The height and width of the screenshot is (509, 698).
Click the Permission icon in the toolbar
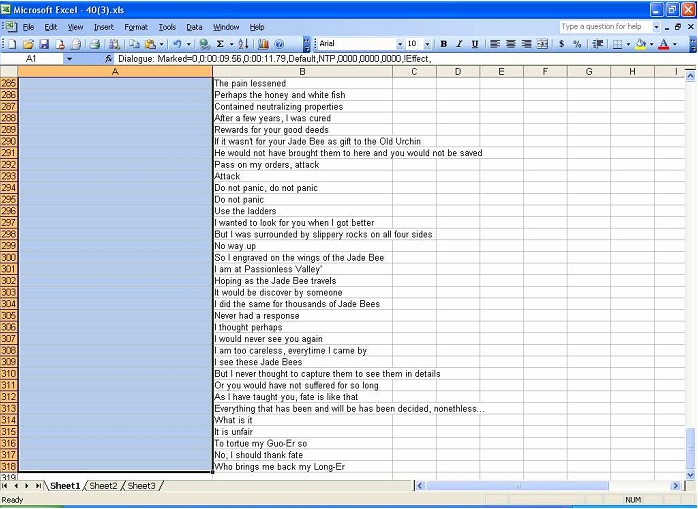coord(60,44)
